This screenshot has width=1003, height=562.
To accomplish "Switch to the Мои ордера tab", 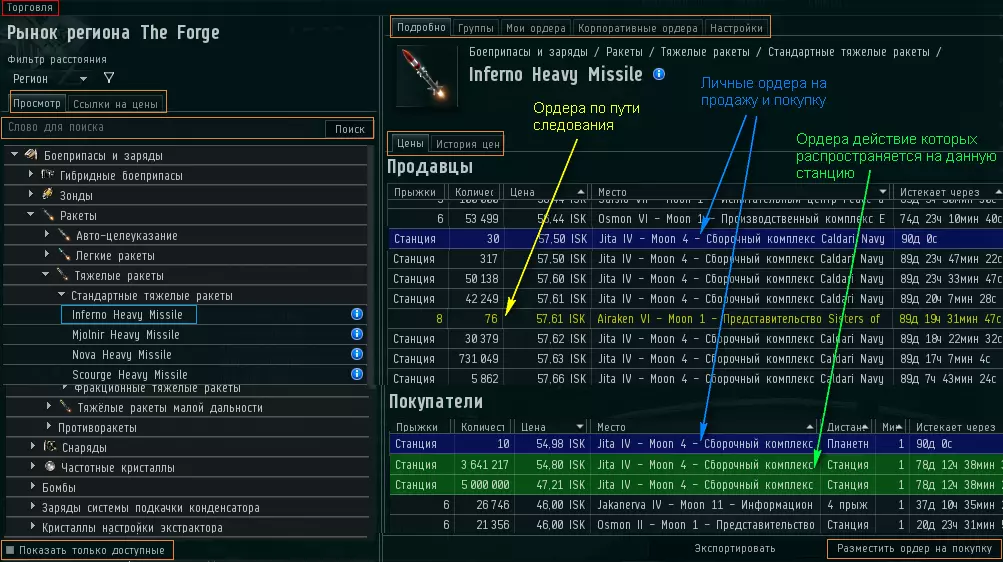I will click(x=536, y=28).
